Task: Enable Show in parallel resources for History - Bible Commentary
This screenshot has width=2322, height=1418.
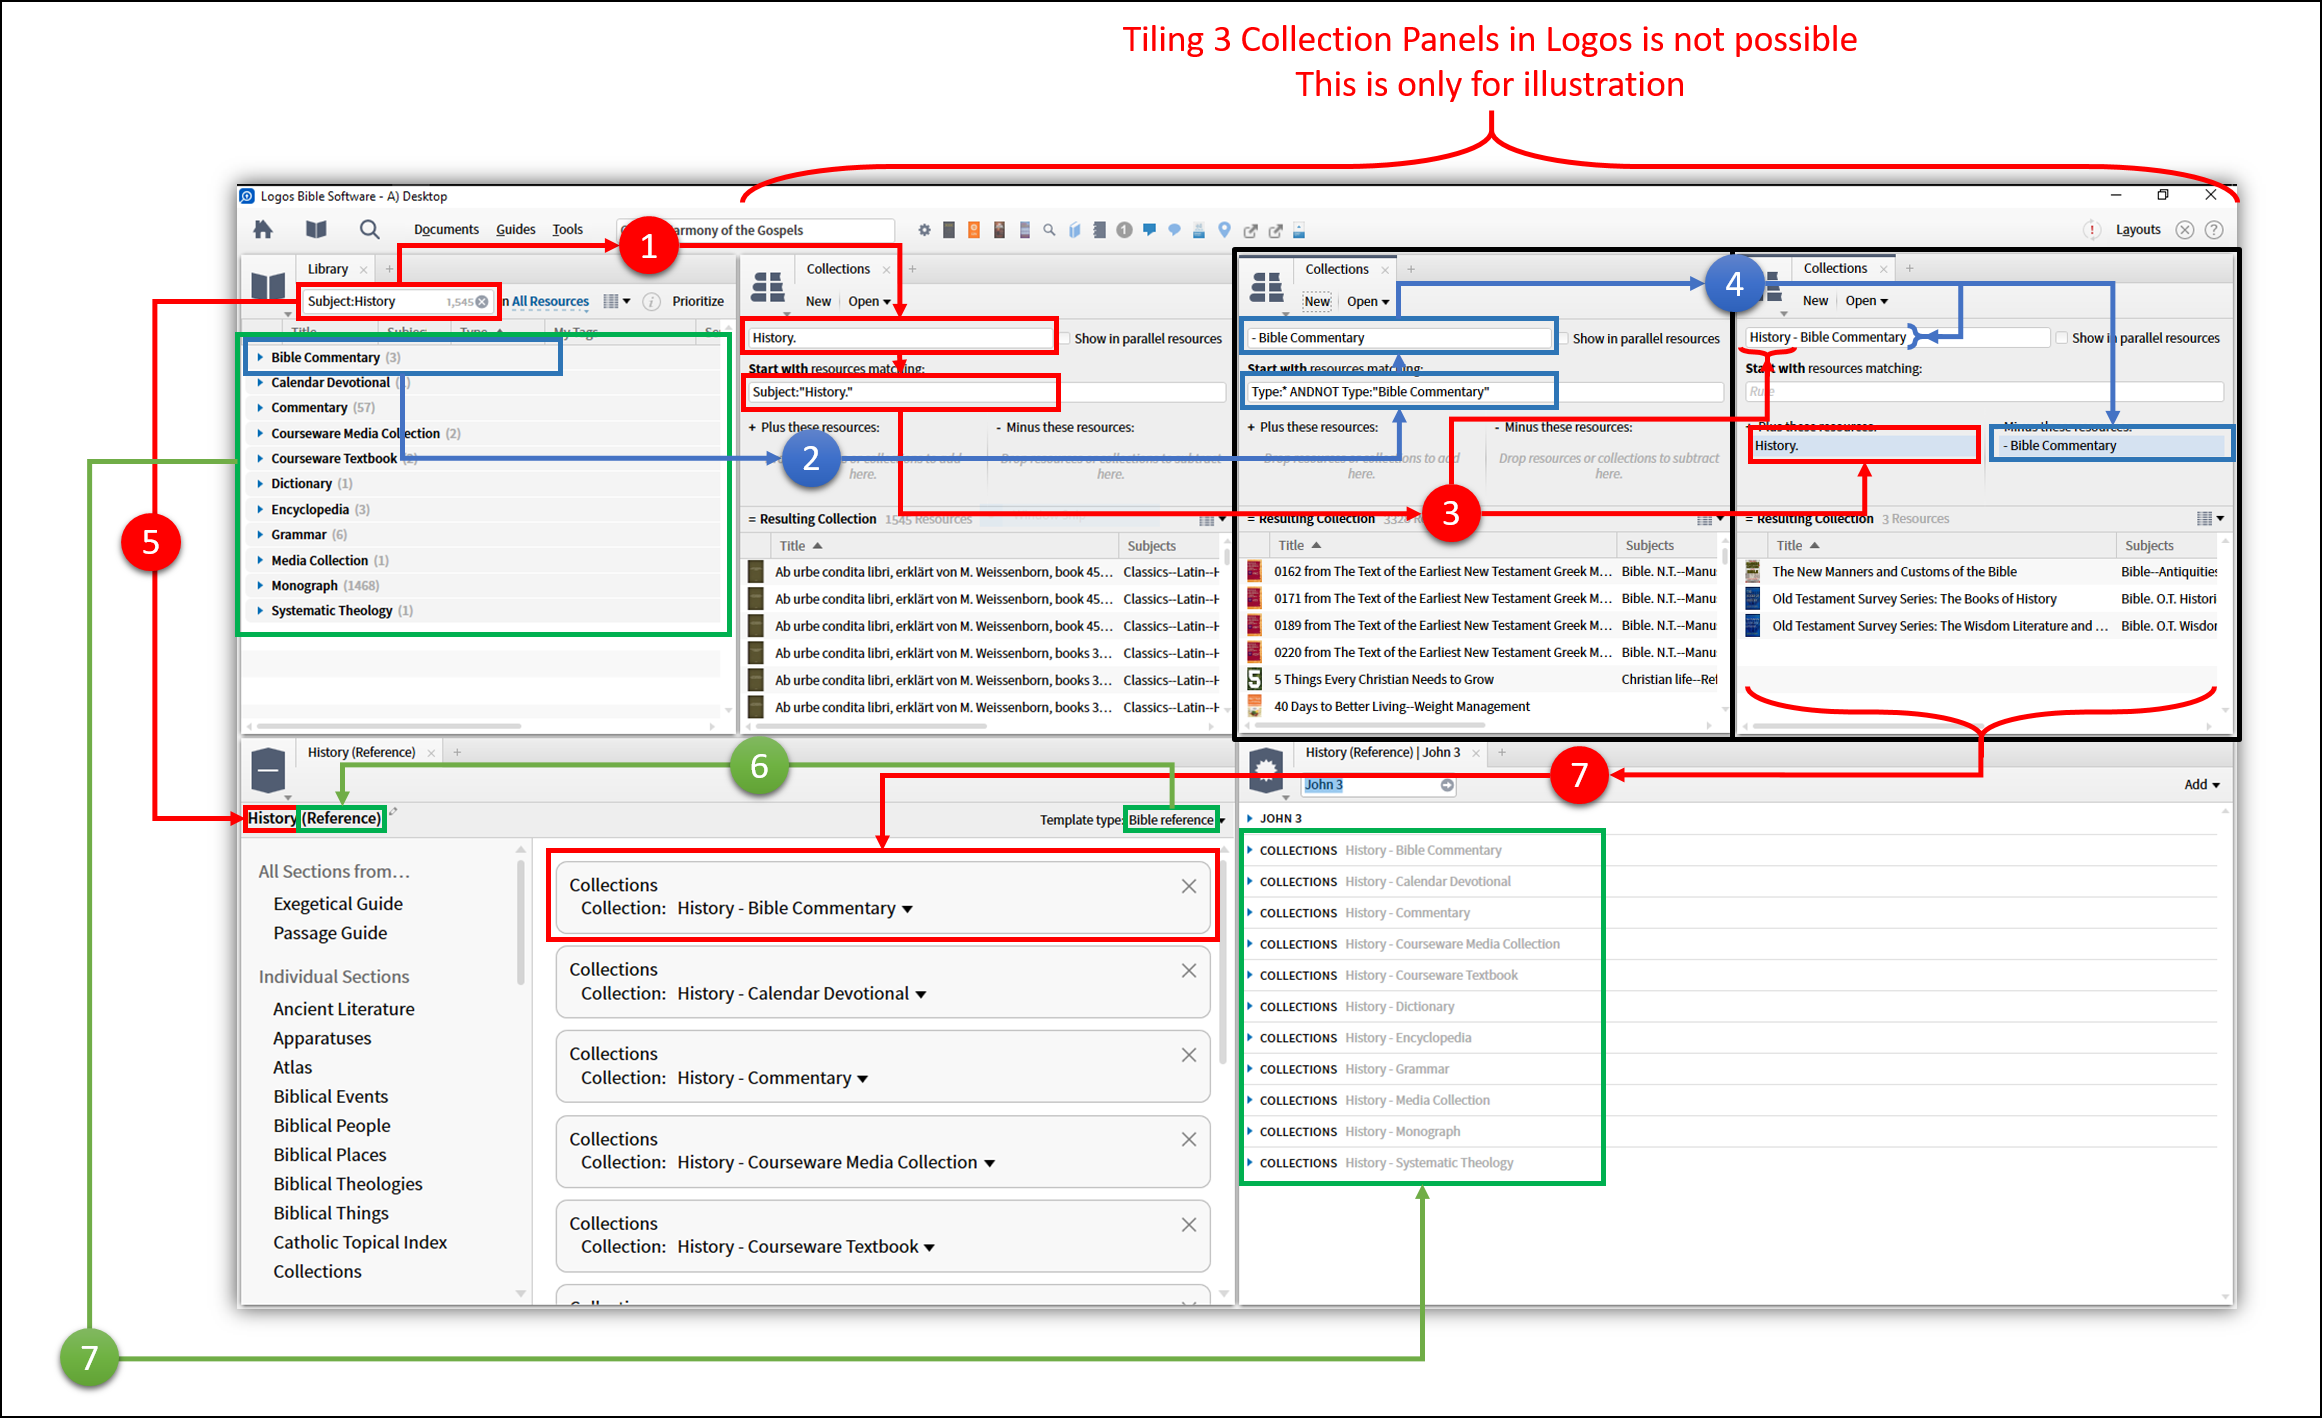Action: pos(2061,338)
